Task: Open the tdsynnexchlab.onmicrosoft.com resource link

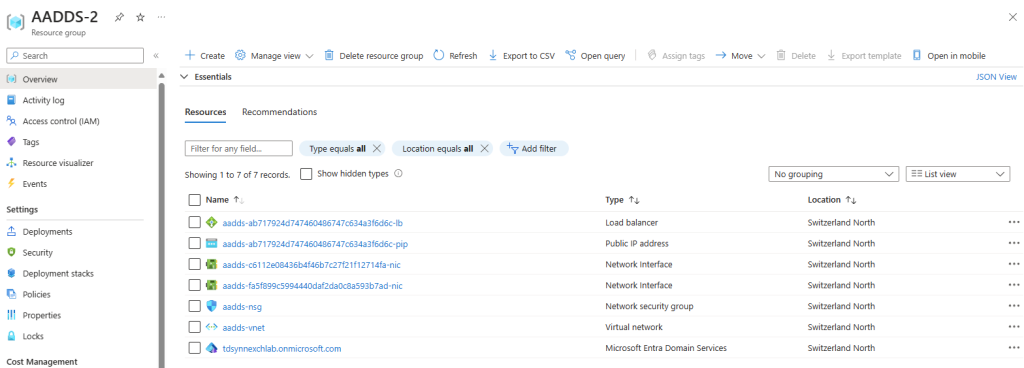Action: click(x=281, y=348)
